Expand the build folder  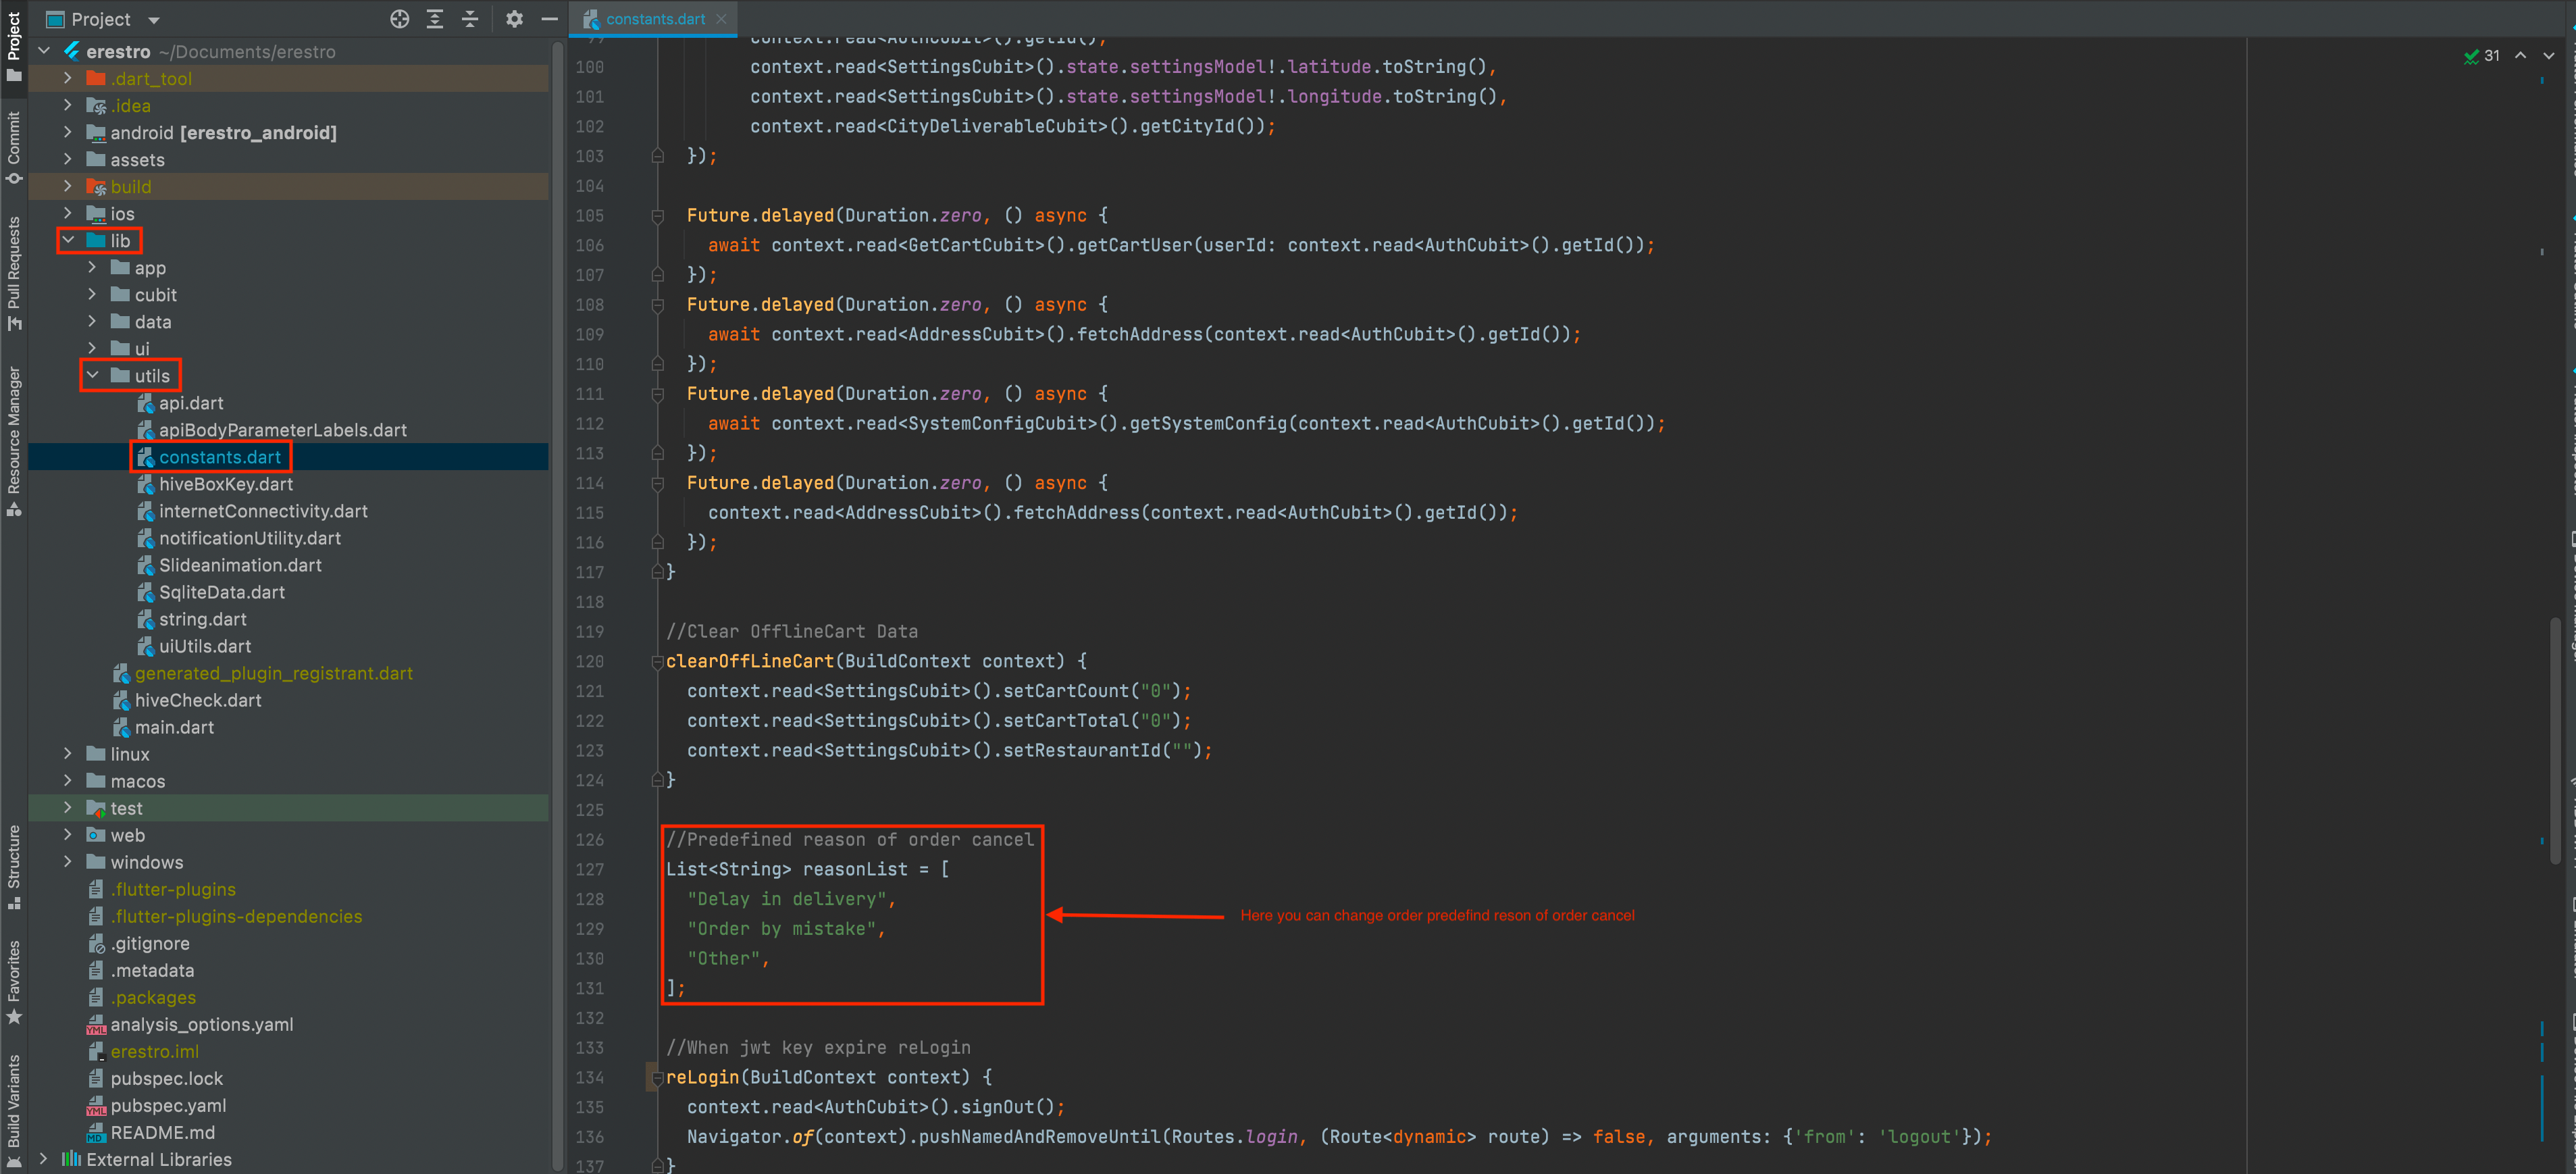[68, 186]
